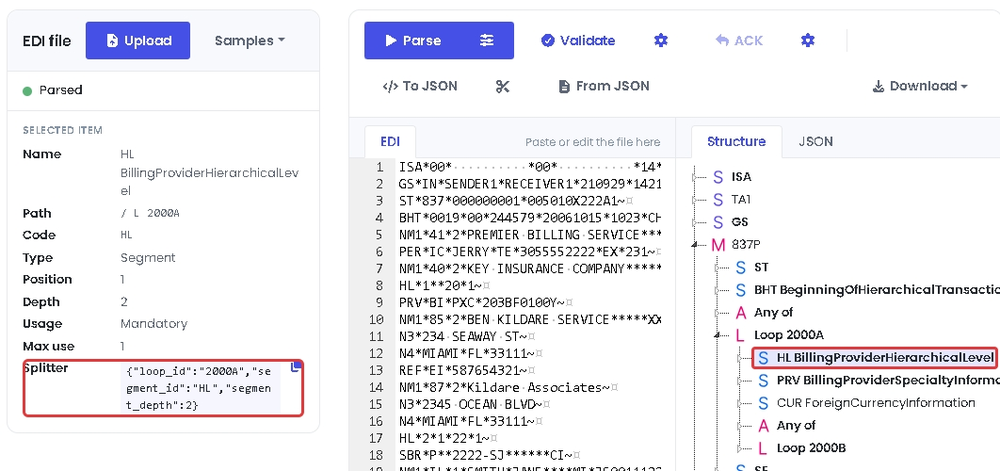1000x471 pixels.
Task: Select BHT BeginningOfHierarchicalTransaction node
Action: [x=877, y=290]
